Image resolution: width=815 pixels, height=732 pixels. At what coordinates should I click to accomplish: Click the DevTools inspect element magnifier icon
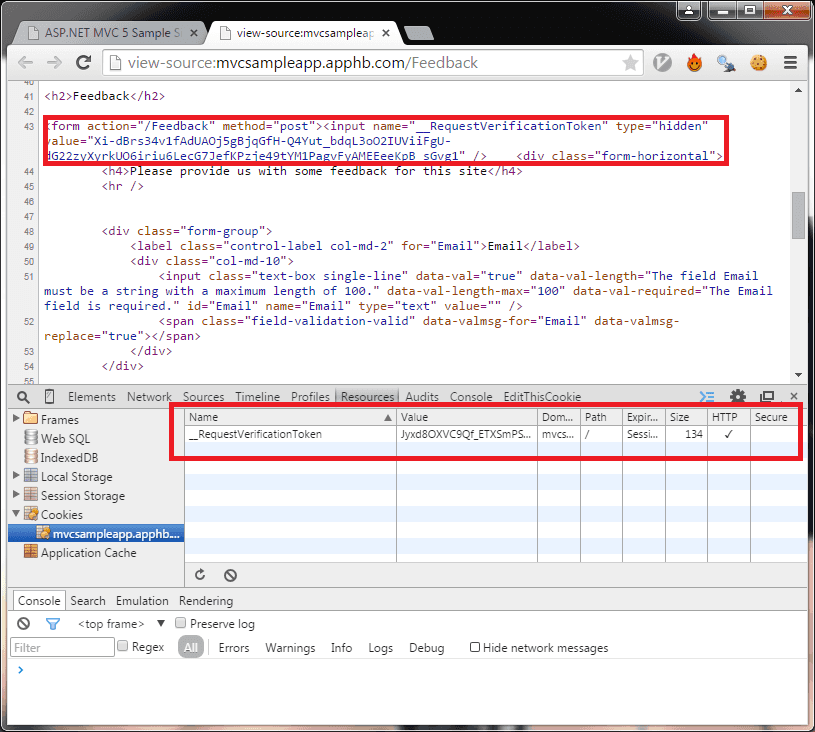25,397
